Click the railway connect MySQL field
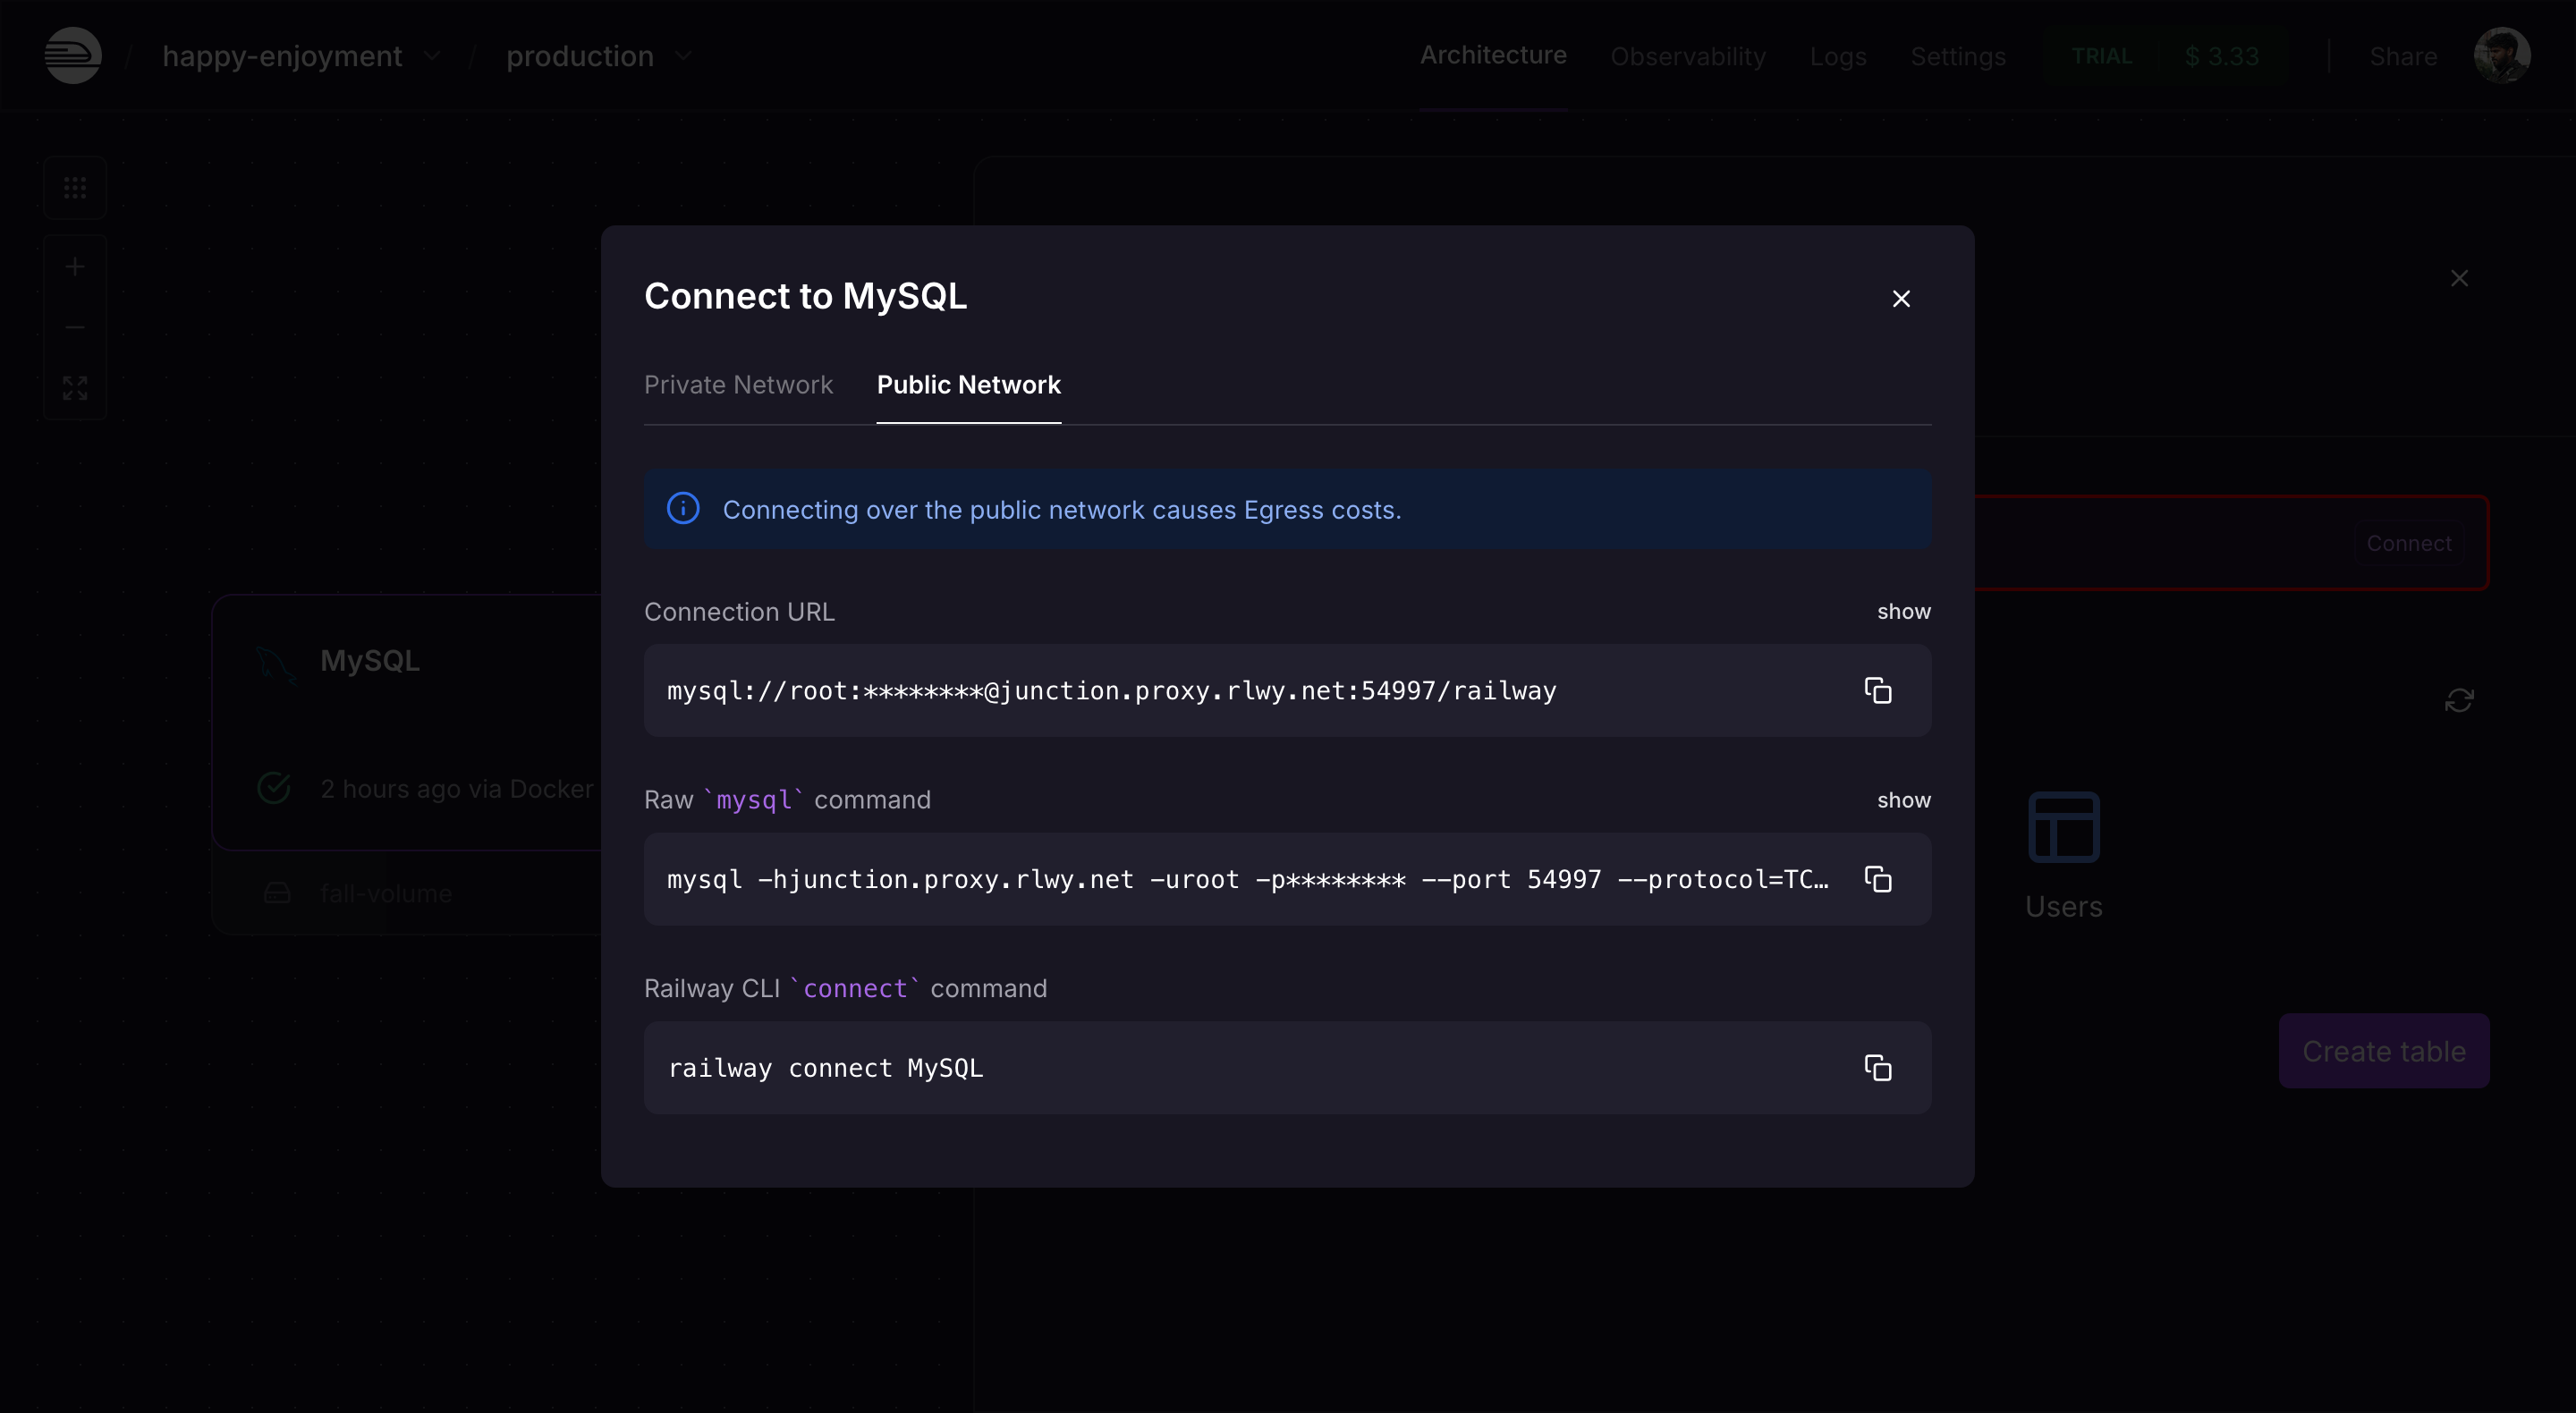Screen dimensions: 2576x1413 [1287, 1068]
